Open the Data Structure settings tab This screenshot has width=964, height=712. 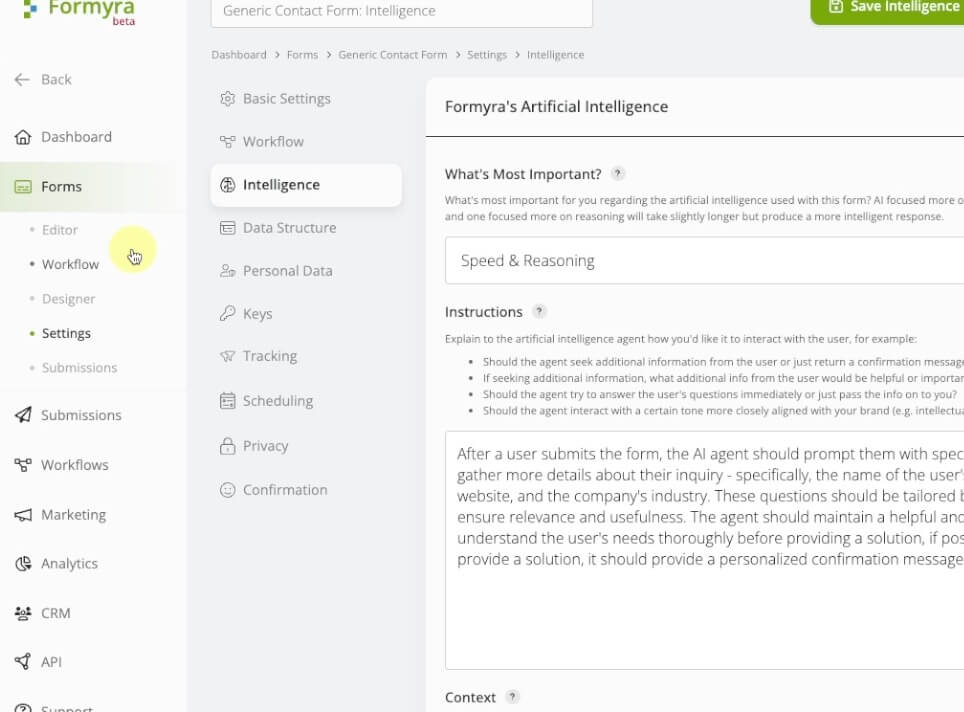(289, 228)
